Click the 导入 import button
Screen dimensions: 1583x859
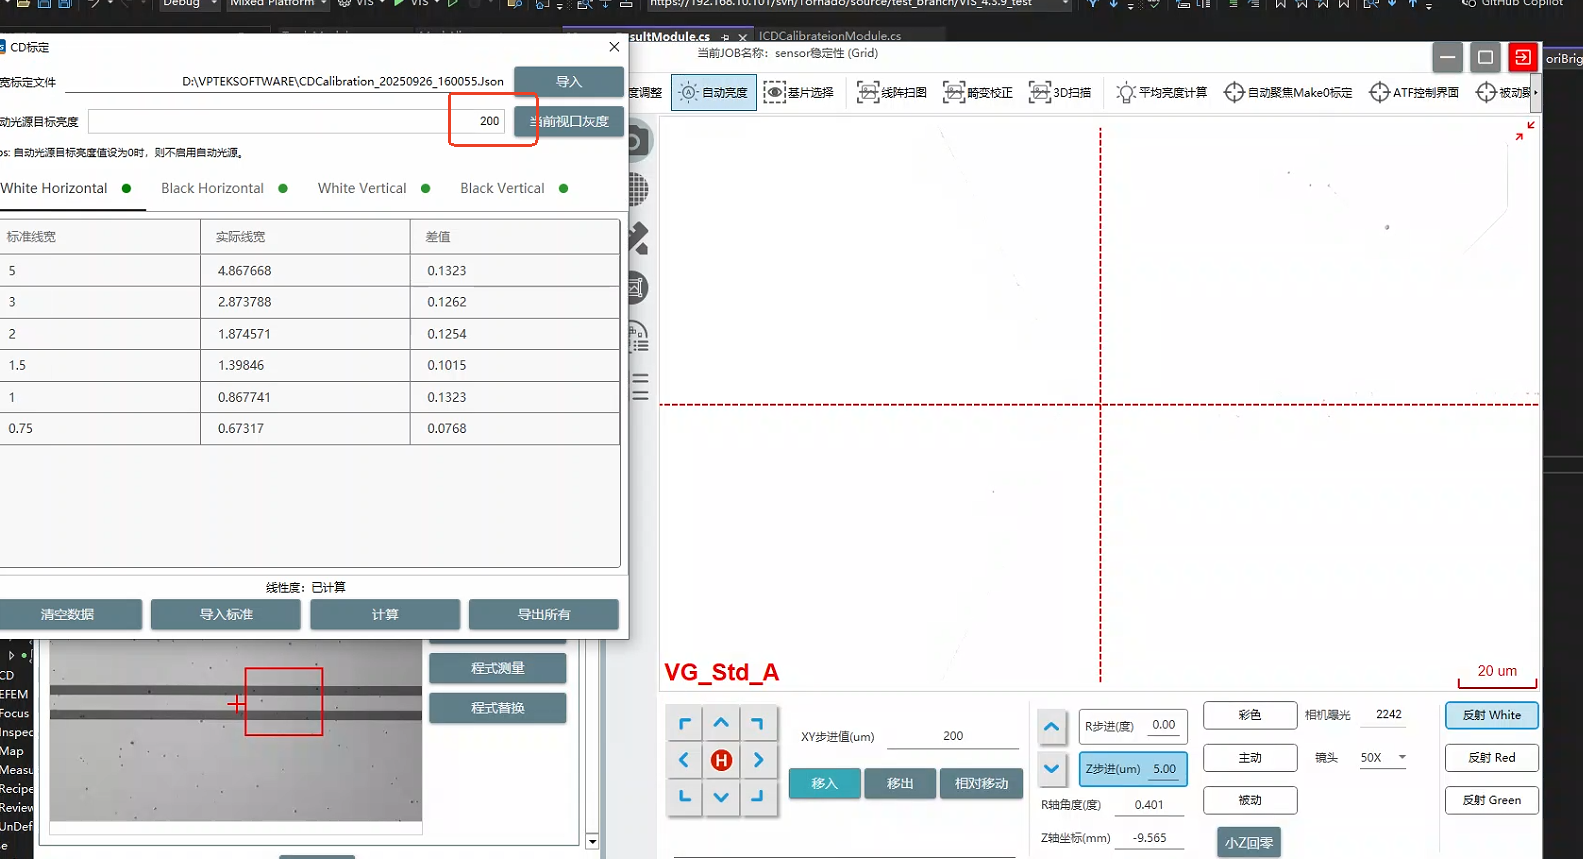(x=568, y=82)
